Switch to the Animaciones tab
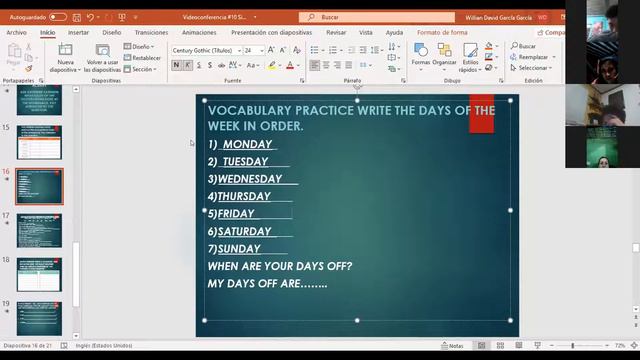Screen dimensions: 640x360 [x=199, y=32]
